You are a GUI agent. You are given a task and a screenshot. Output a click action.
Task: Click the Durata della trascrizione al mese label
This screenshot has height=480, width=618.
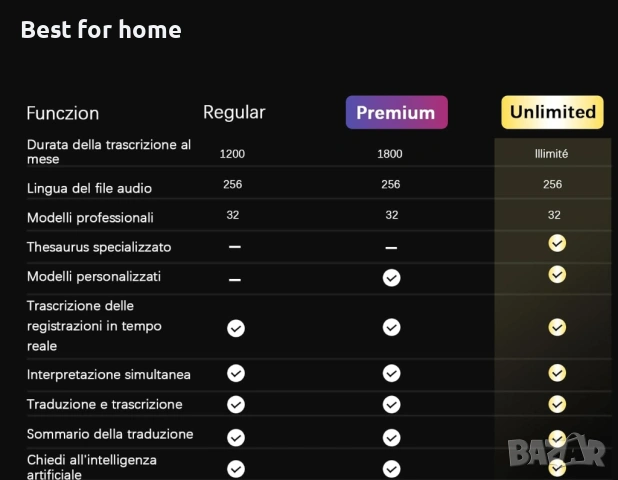(108, 152)
